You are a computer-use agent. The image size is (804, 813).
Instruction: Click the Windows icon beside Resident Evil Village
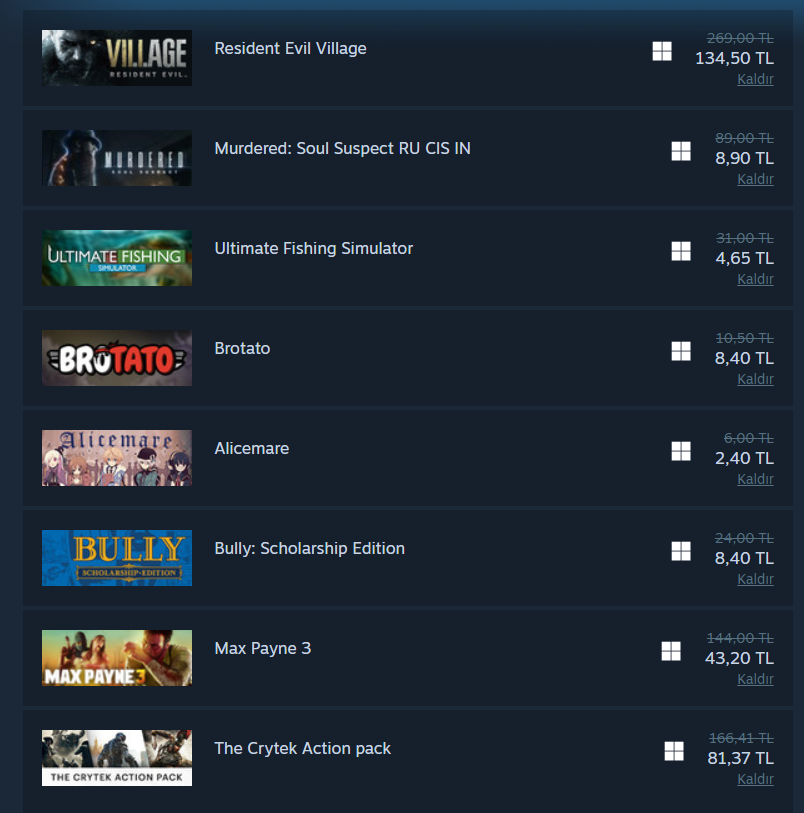click(662, 51)
